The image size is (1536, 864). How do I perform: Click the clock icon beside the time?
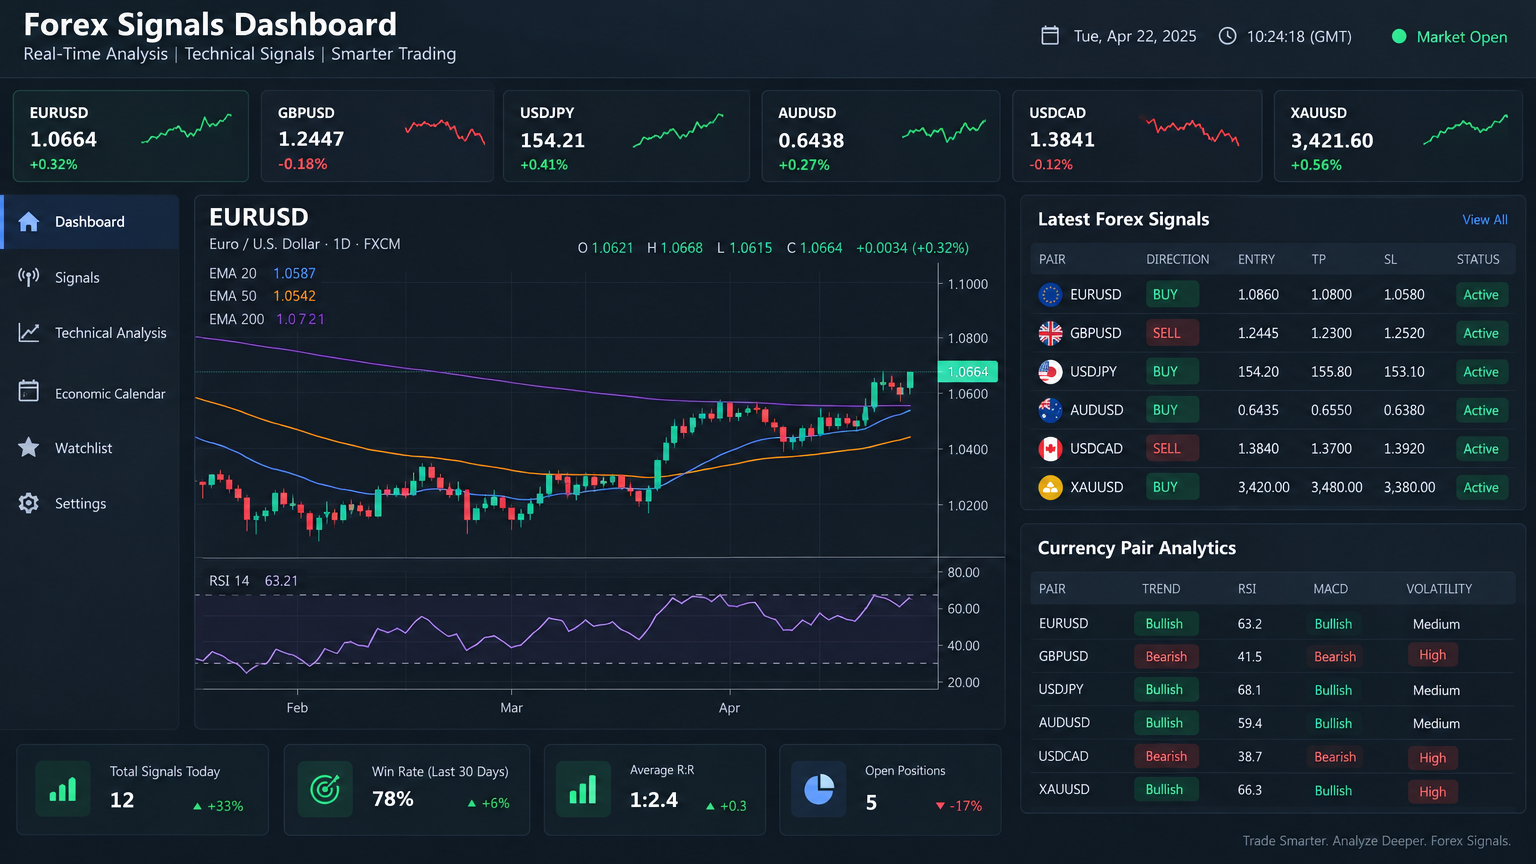pos(1227,36)
